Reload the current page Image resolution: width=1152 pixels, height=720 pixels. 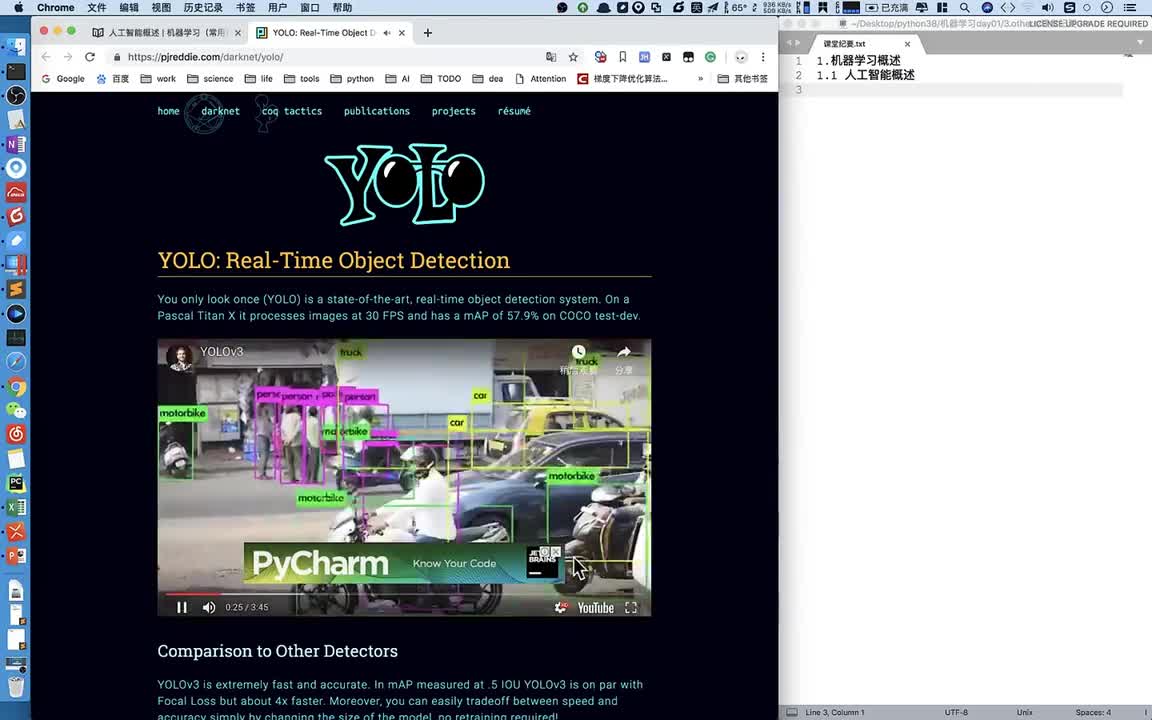[90, 57]
